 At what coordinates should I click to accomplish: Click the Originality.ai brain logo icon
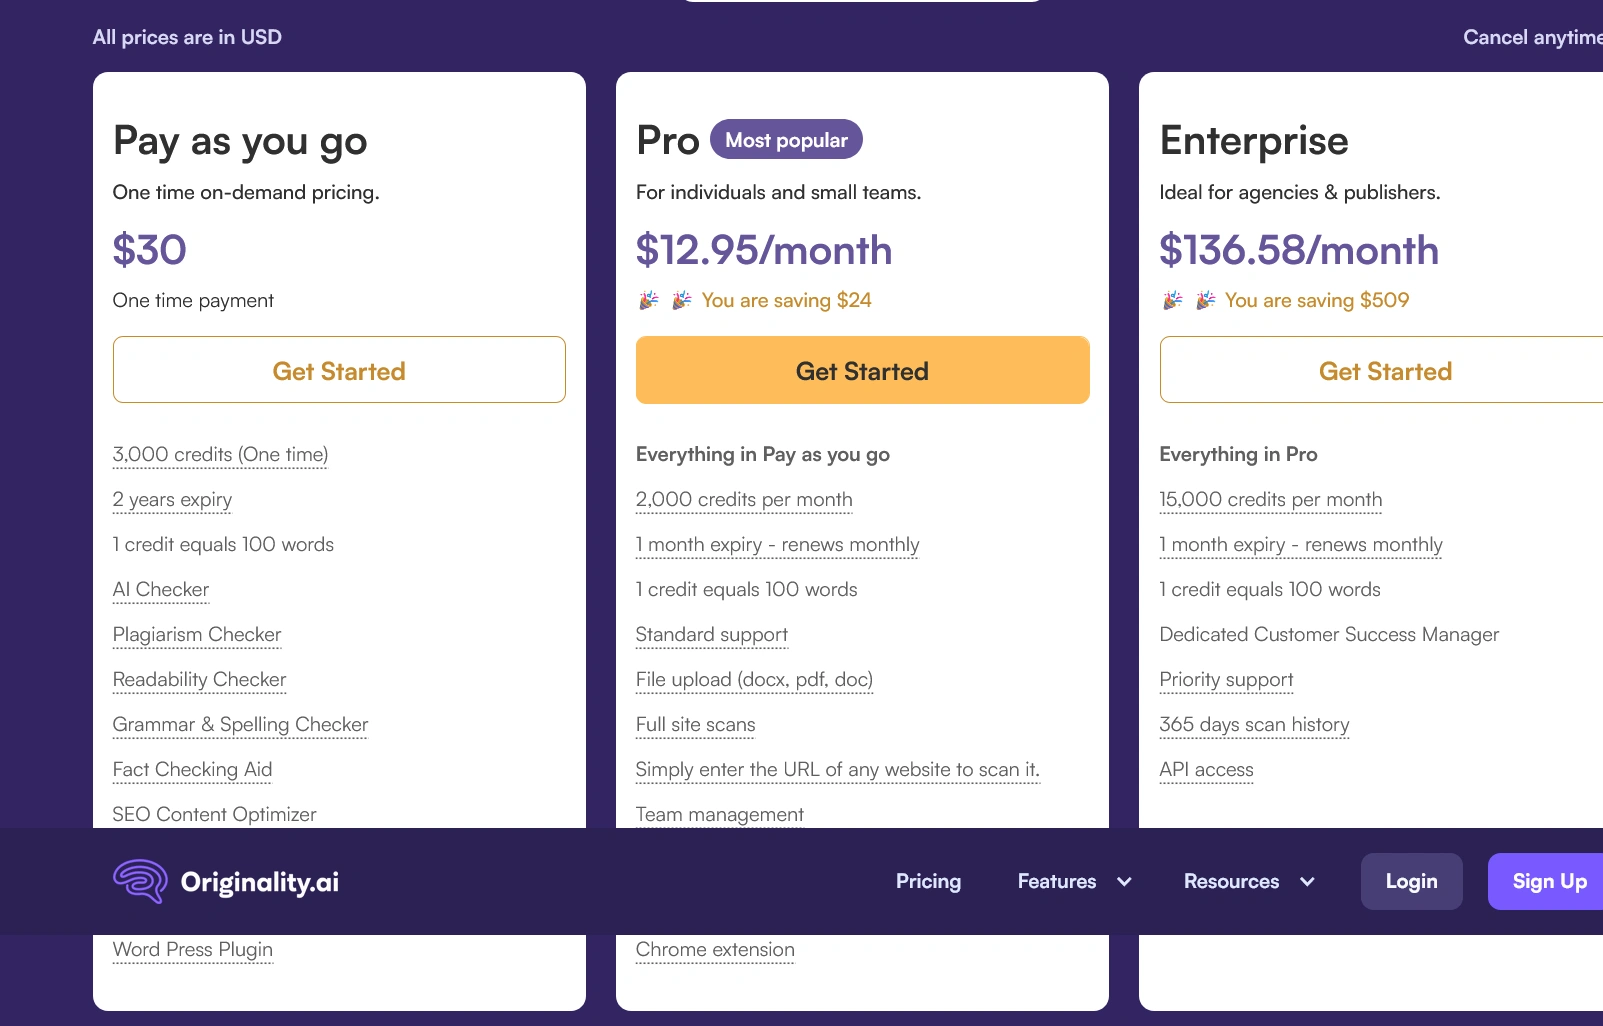coord(141,881)
